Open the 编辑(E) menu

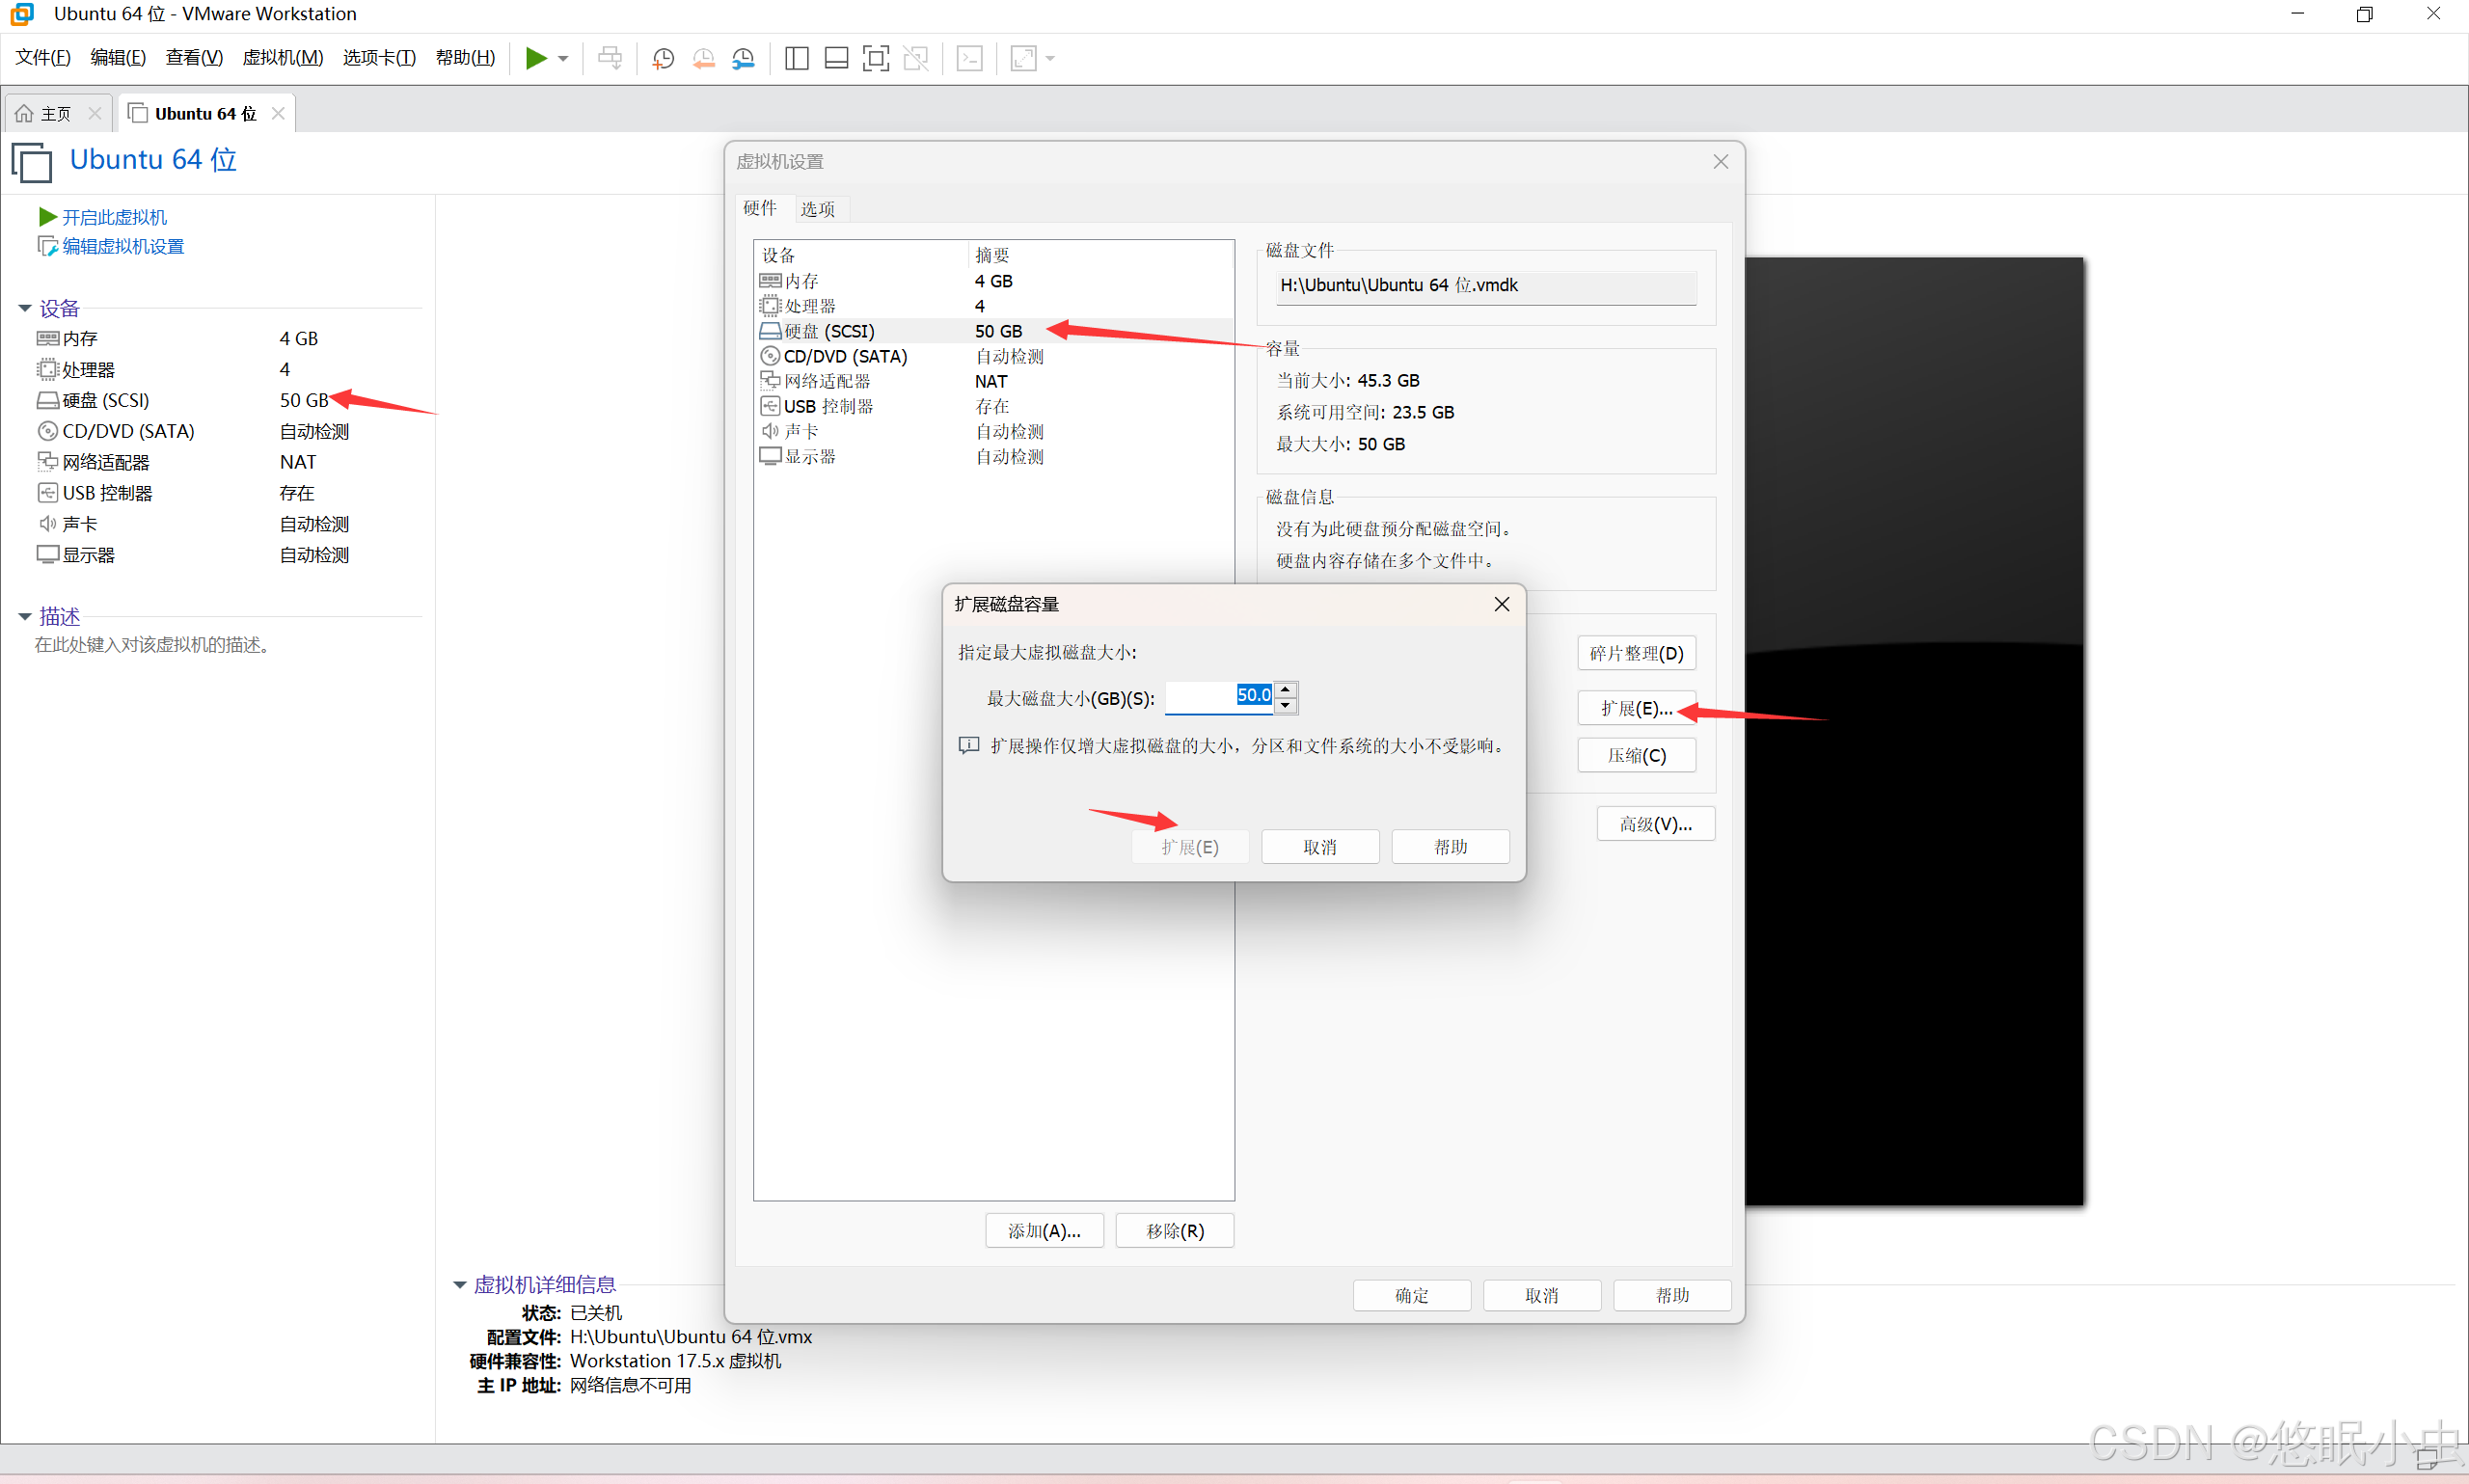pyautogui.click(x=118, y=58)
